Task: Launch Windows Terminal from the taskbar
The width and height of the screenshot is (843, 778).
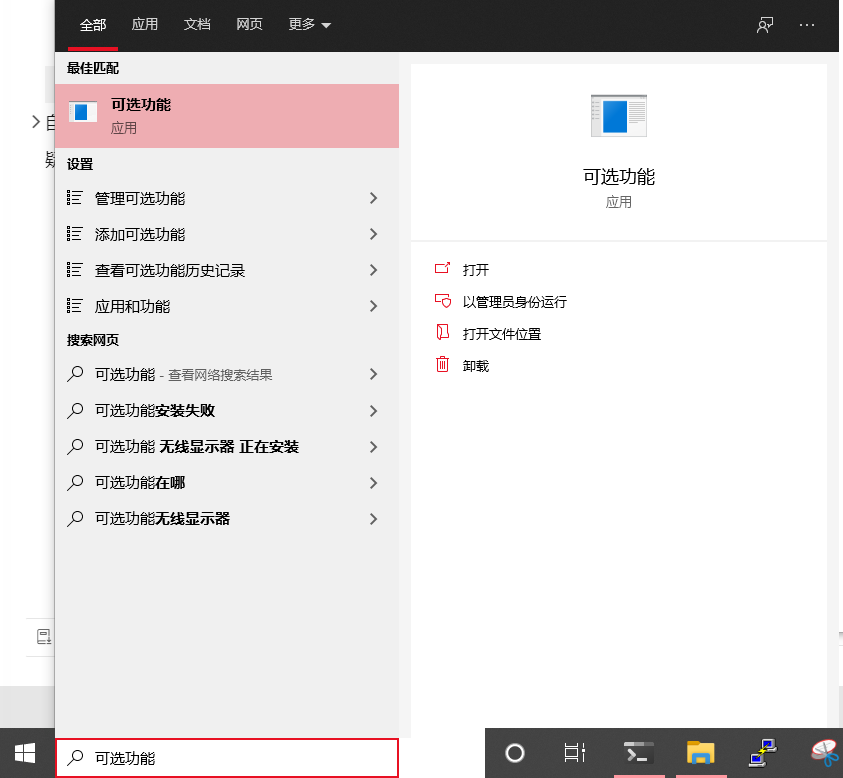Action: (x=637, y=752)
